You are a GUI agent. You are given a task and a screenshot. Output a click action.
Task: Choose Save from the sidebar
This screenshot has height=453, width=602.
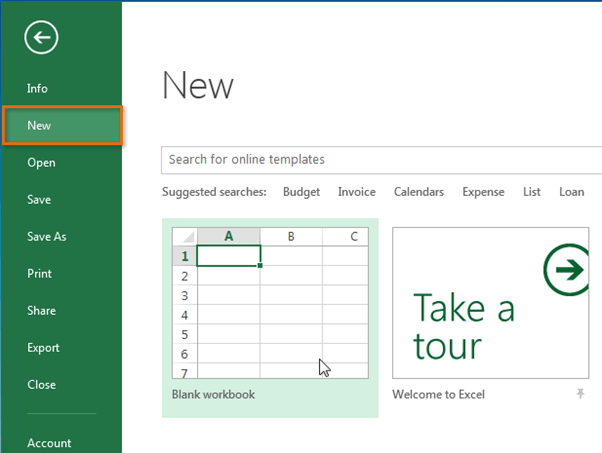tap(39, 200)
